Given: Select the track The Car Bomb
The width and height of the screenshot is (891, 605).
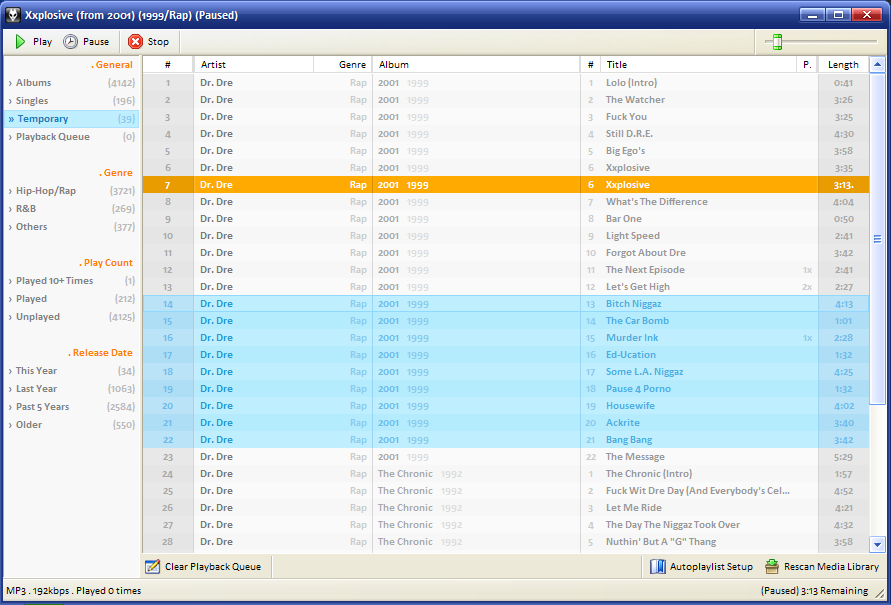Looking at the screenshot, I should (x=506, y=321).
